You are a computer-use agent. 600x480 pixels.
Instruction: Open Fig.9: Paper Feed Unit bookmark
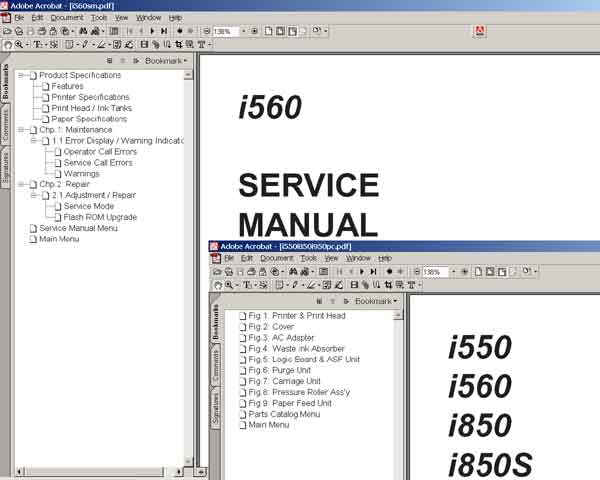click(290, 403)
